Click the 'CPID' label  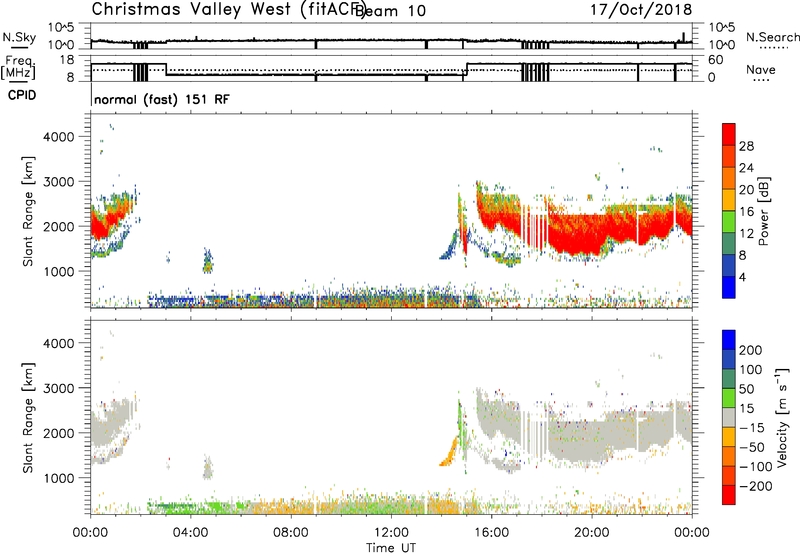(x=22, y=95)
